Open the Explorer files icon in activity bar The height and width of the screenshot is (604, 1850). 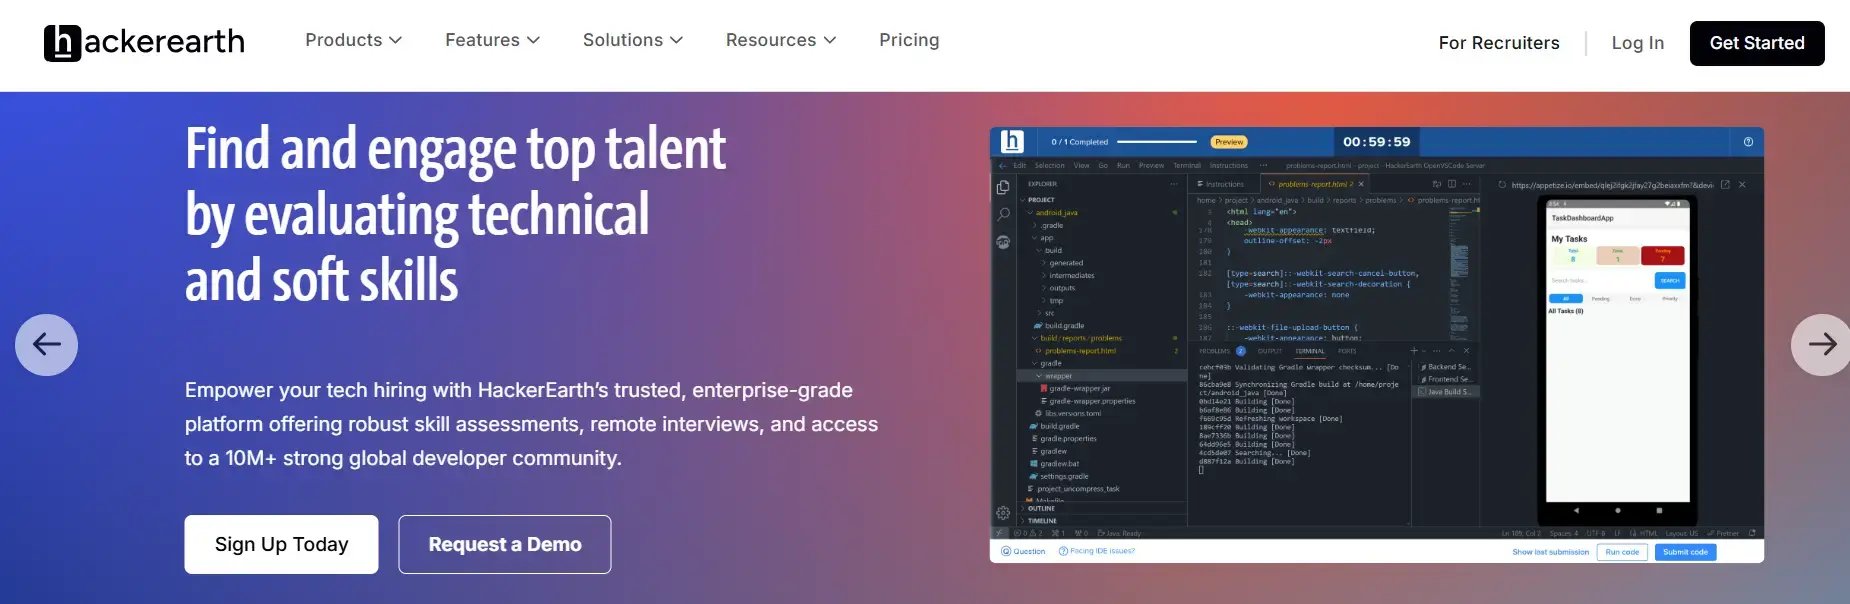(x=1003, y=187)
